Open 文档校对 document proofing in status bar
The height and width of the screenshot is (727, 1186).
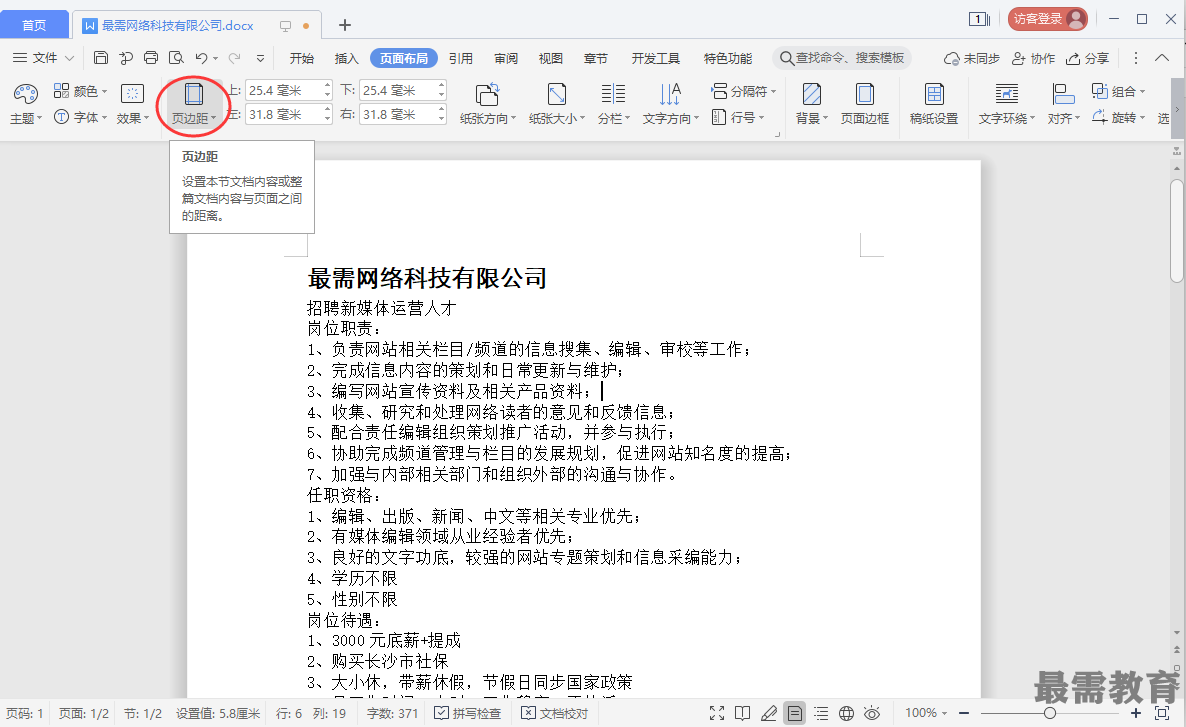click(554, 713)
